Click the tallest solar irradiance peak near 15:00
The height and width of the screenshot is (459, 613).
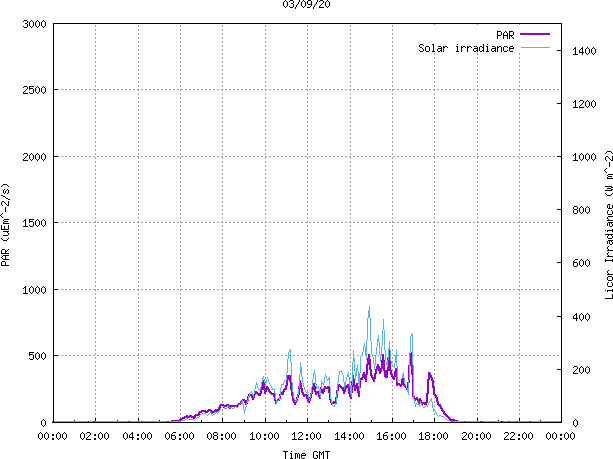point(369,308)
